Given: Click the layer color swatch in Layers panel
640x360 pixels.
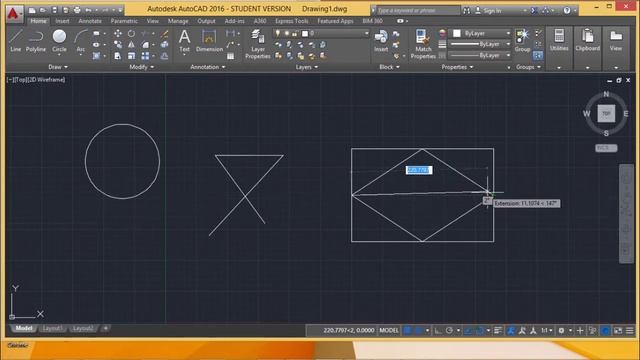Looking at the screenshot, I should [x=304, y=33].
